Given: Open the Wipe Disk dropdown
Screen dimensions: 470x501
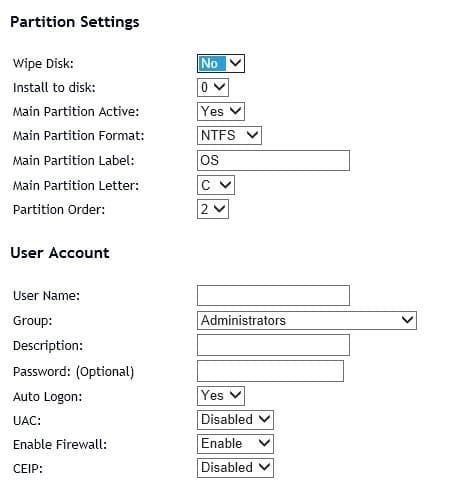Looking at the screenshot, I should pos(221,63).
